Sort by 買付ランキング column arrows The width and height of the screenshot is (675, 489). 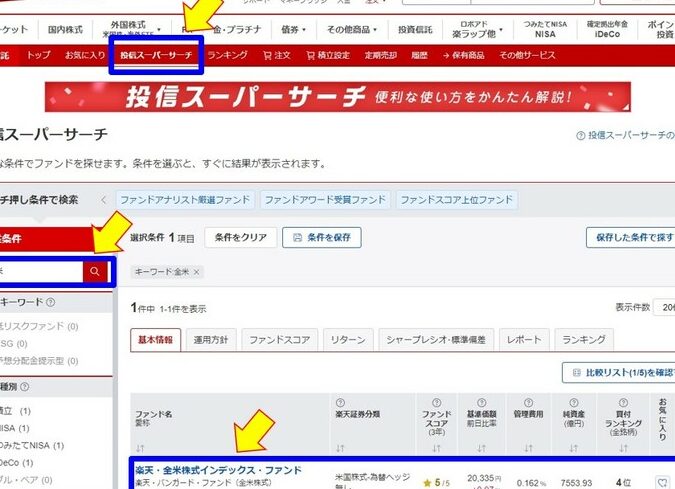623,448
